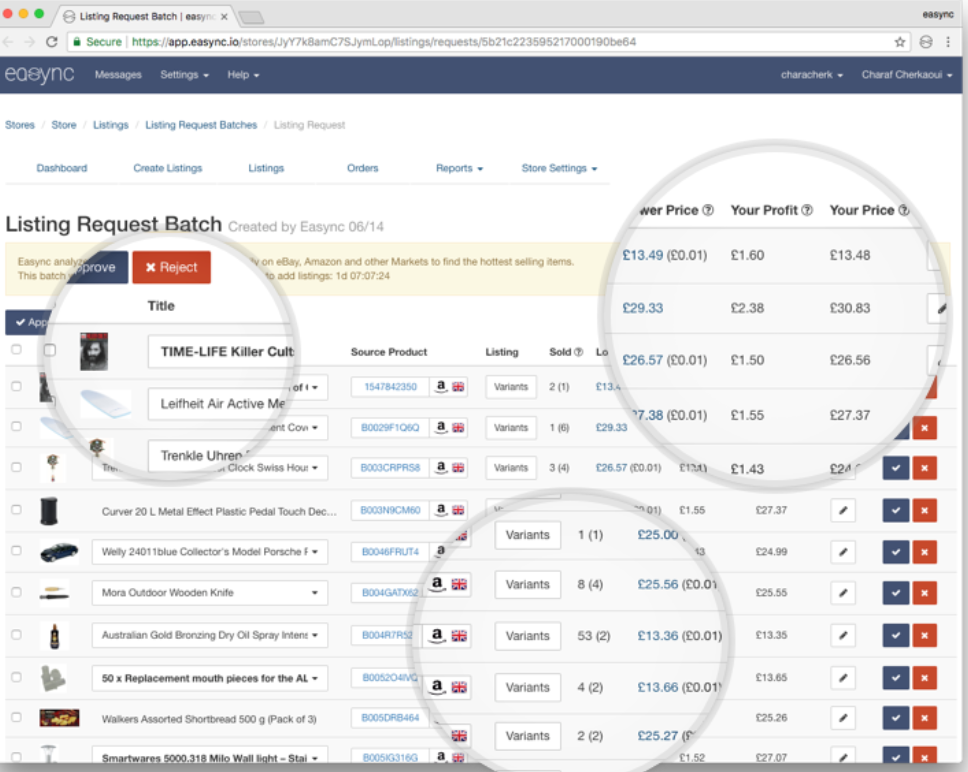Open source product link B0046FRUT4
Image resolution: width=968 pixels, height=772 pixels.
(390, 552)
